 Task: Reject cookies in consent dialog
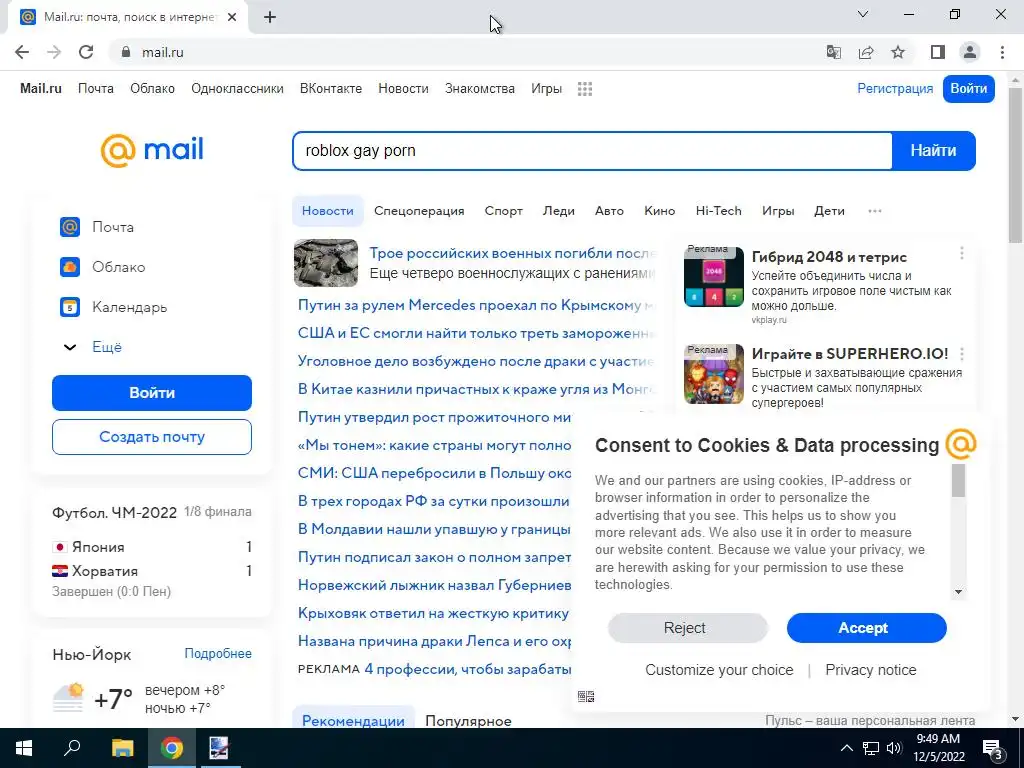pyautogui.click(x=688, y=628)
